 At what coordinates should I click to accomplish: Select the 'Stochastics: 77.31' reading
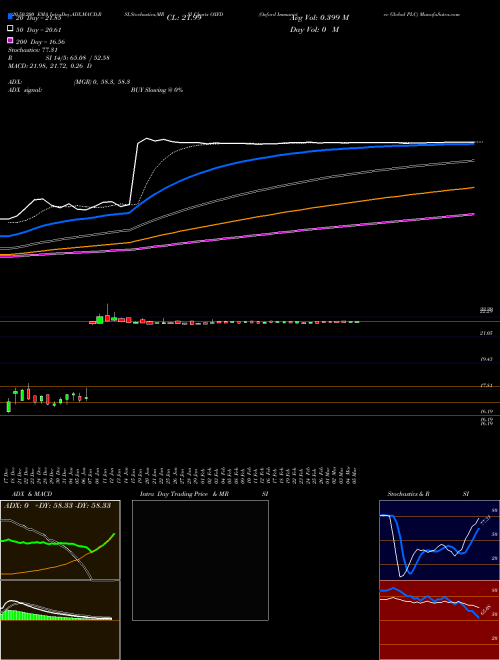click(33, 50)
